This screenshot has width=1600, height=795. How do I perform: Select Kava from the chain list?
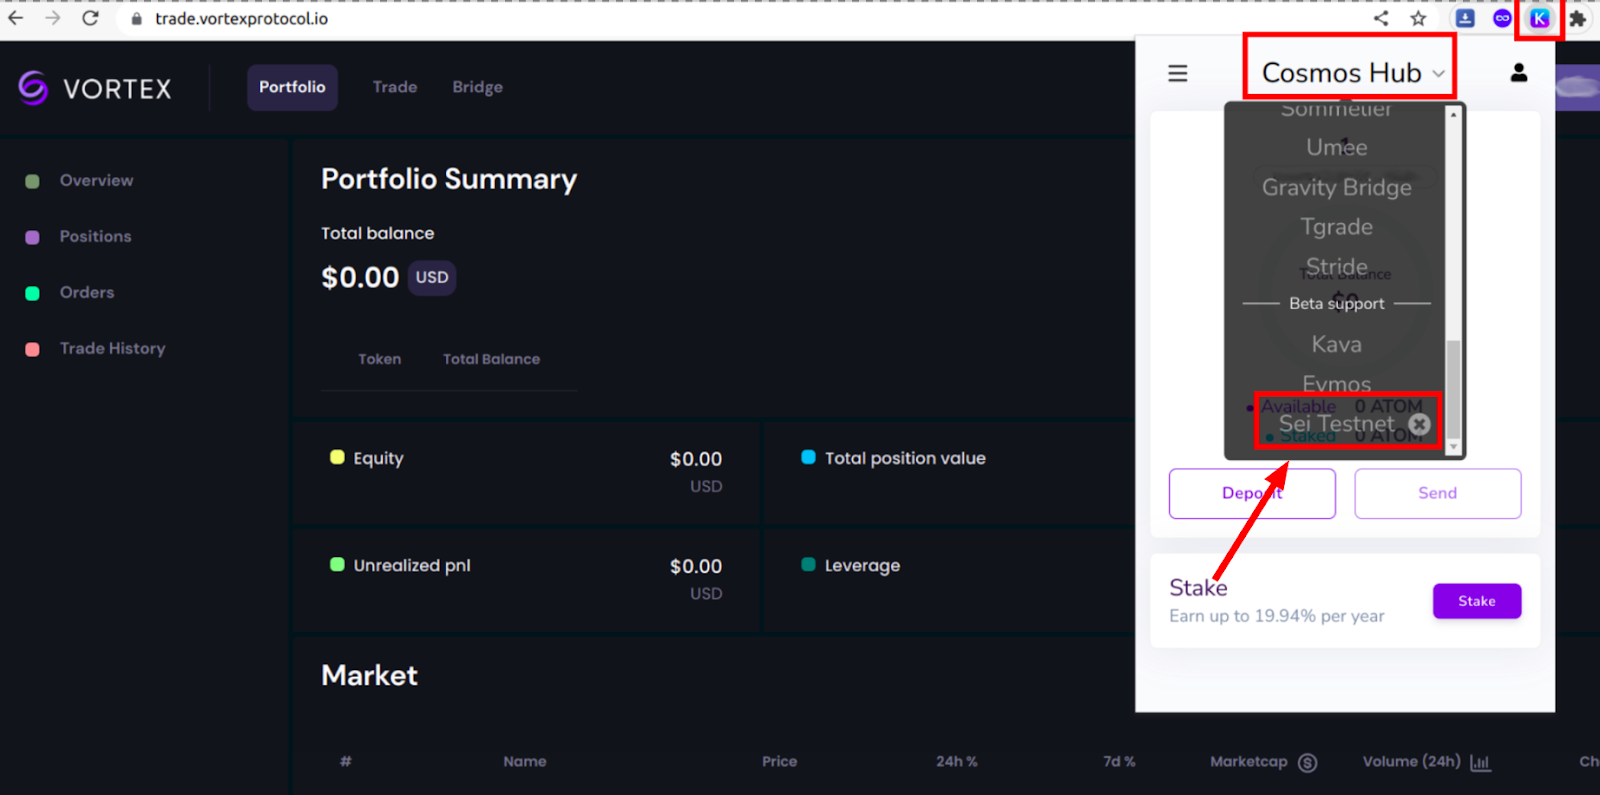click(x=1336, y=344)
